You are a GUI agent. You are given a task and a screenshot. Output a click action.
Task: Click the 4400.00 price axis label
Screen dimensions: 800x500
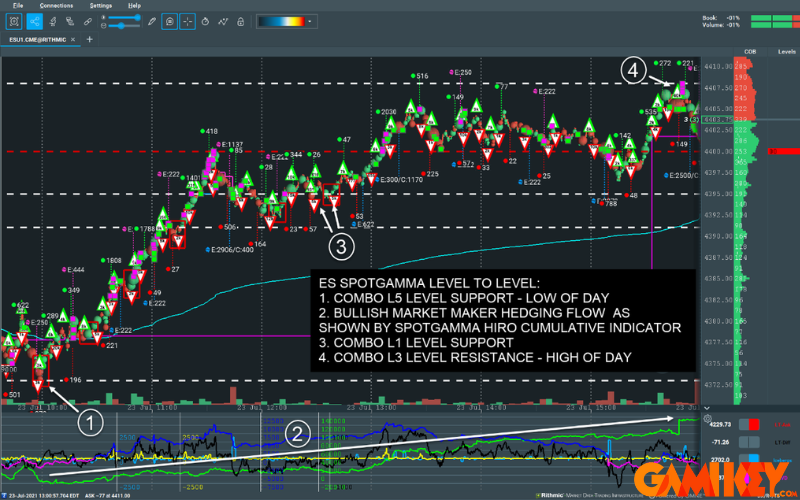point(718,152)
